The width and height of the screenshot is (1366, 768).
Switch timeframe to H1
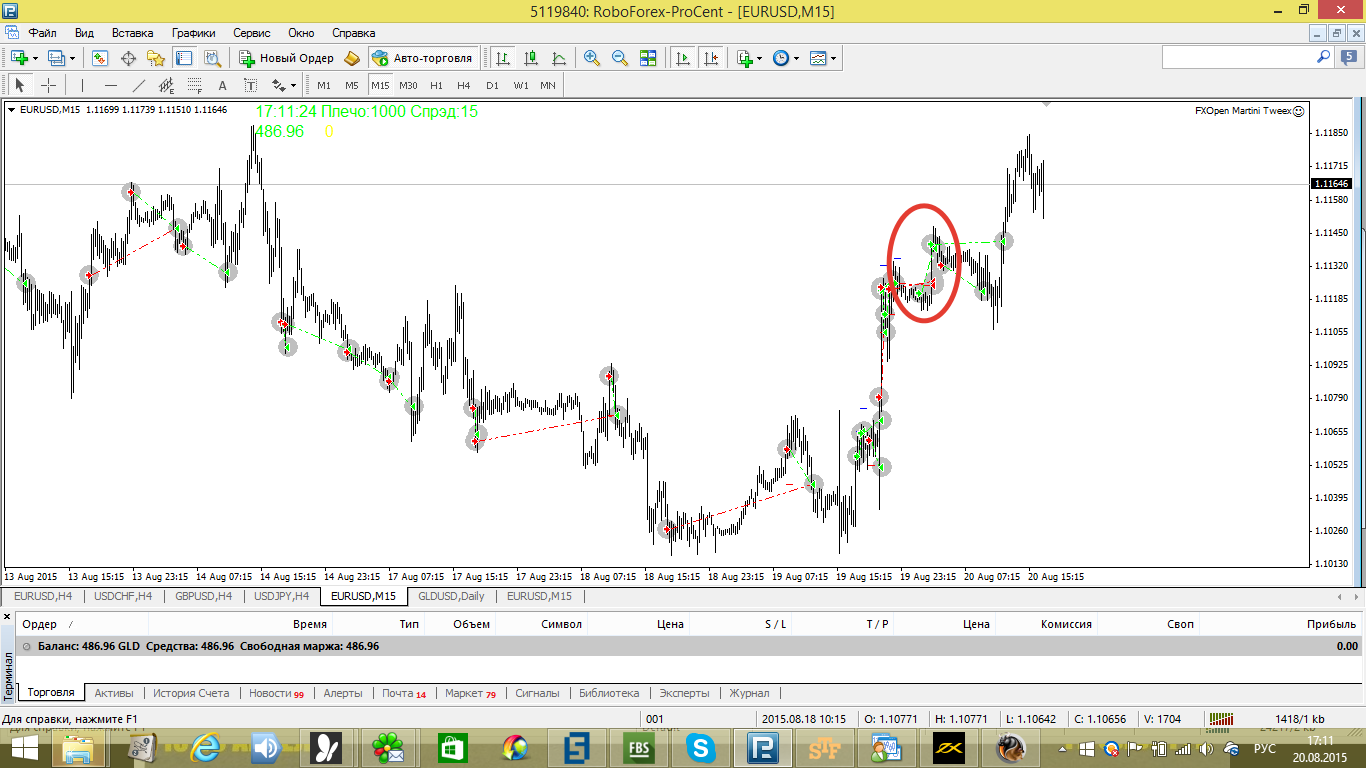(436, 85)
